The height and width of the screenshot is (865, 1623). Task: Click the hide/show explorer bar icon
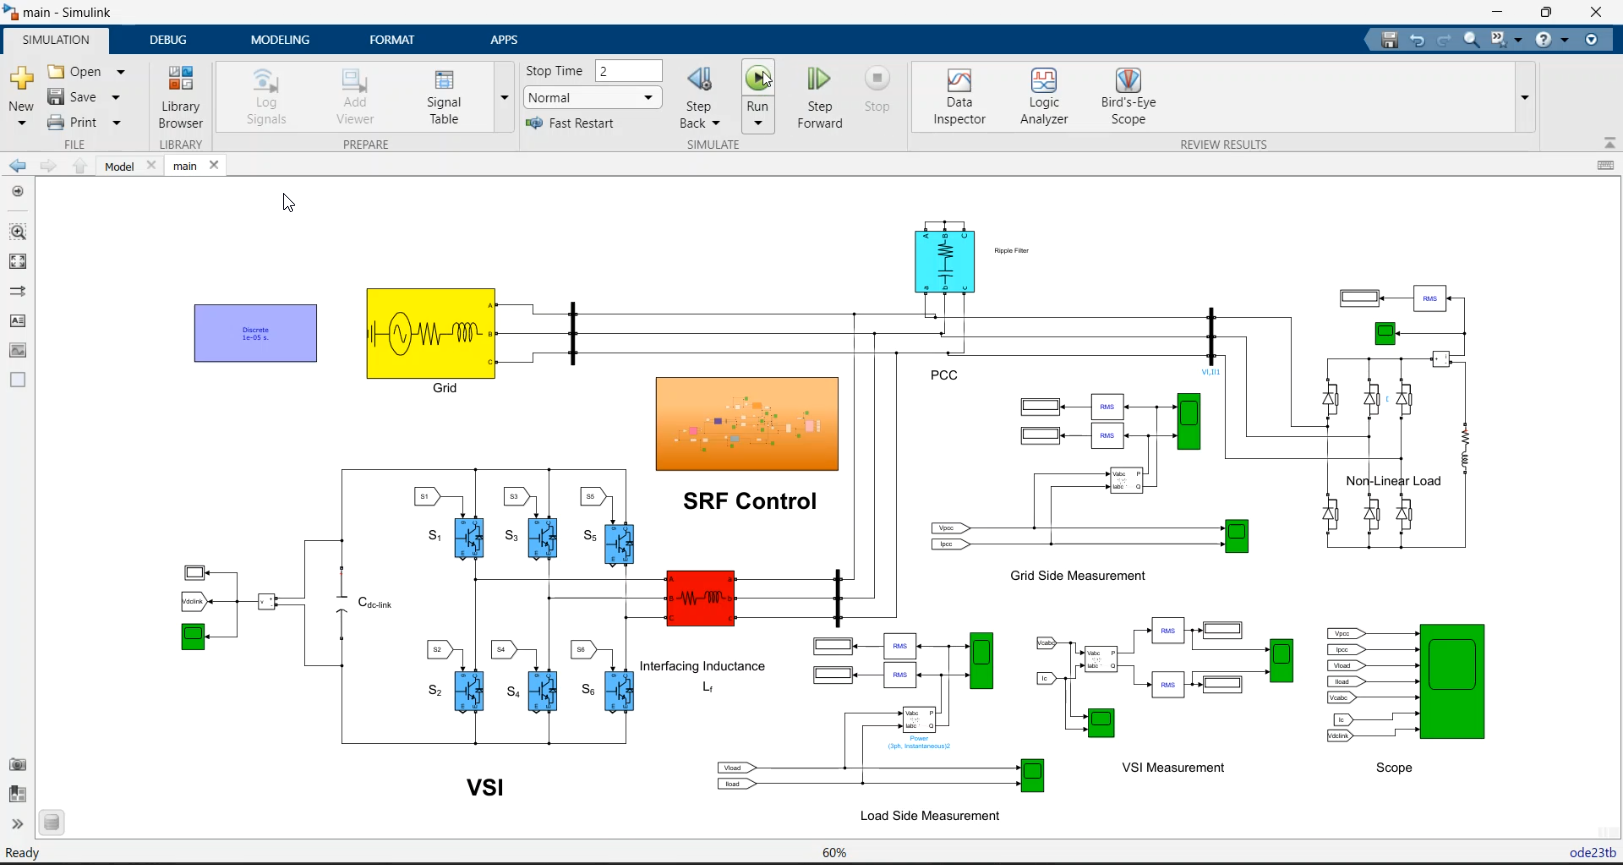[18, 192]
